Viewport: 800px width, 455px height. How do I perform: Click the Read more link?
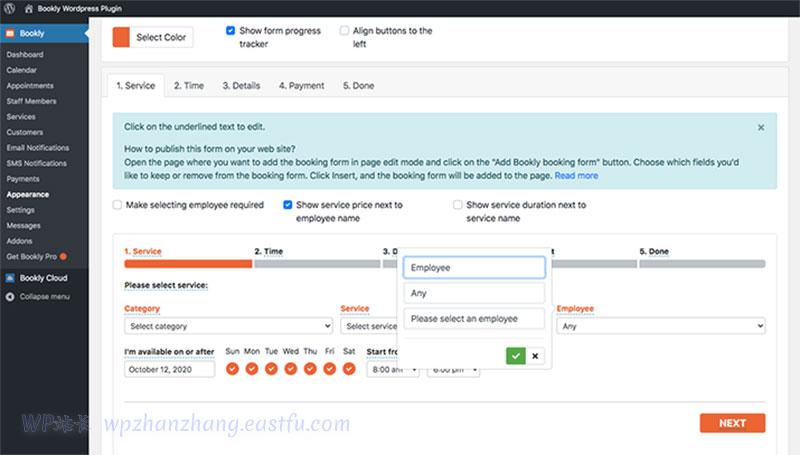click(576, 175)
